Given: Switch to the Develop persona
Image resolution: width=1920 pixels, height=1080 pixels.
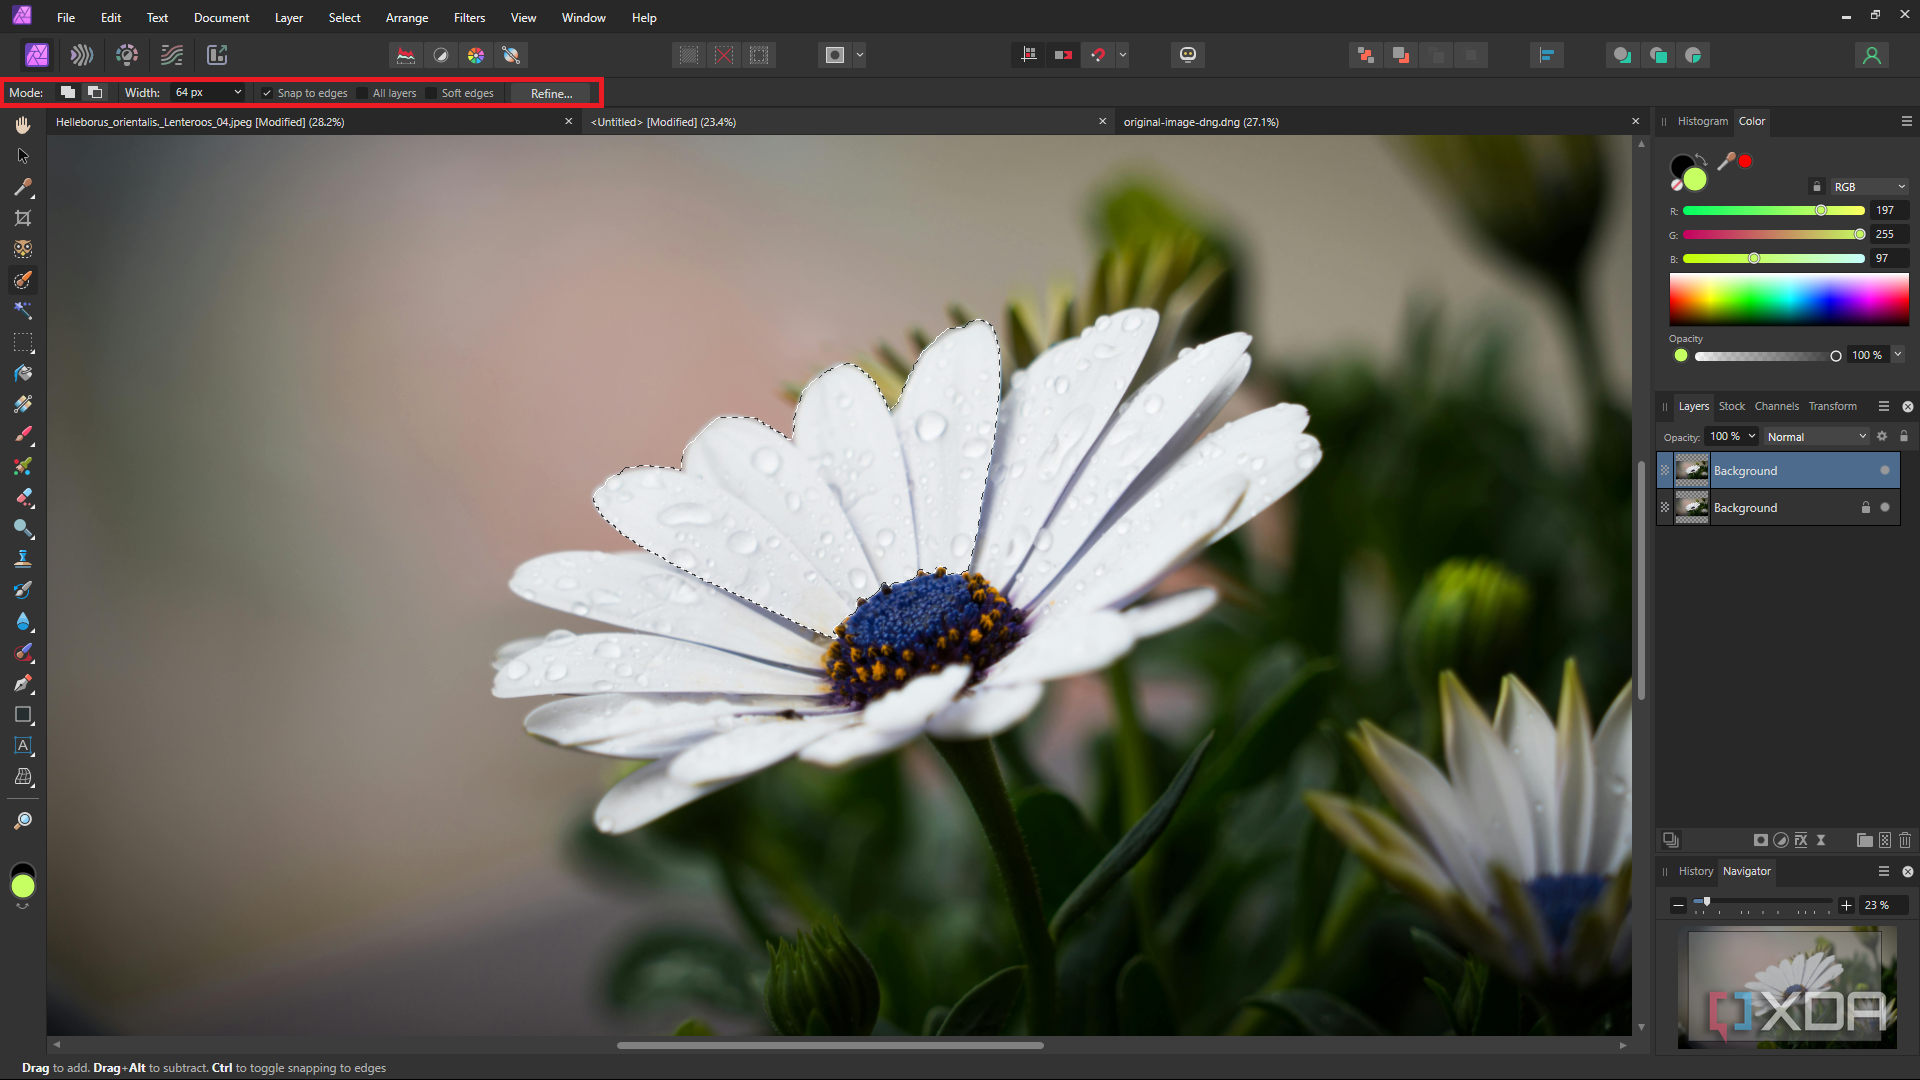Looking at the screenshot, I should point(127,55).
